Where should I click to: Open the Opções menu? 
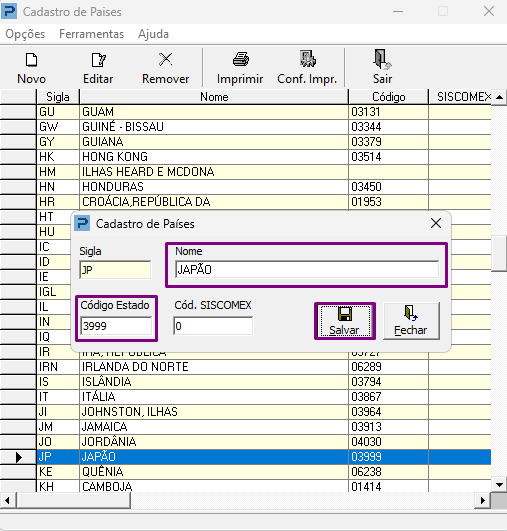(x=25, y=34)
